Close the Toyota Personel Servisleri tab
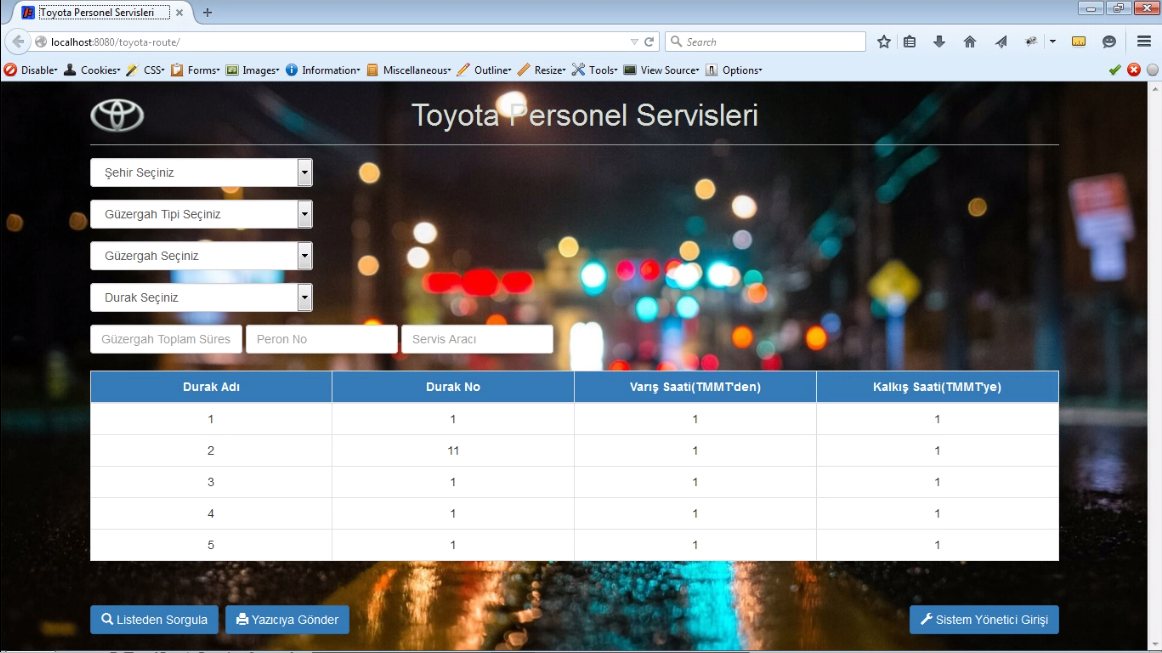 click(x=179, y=13)
